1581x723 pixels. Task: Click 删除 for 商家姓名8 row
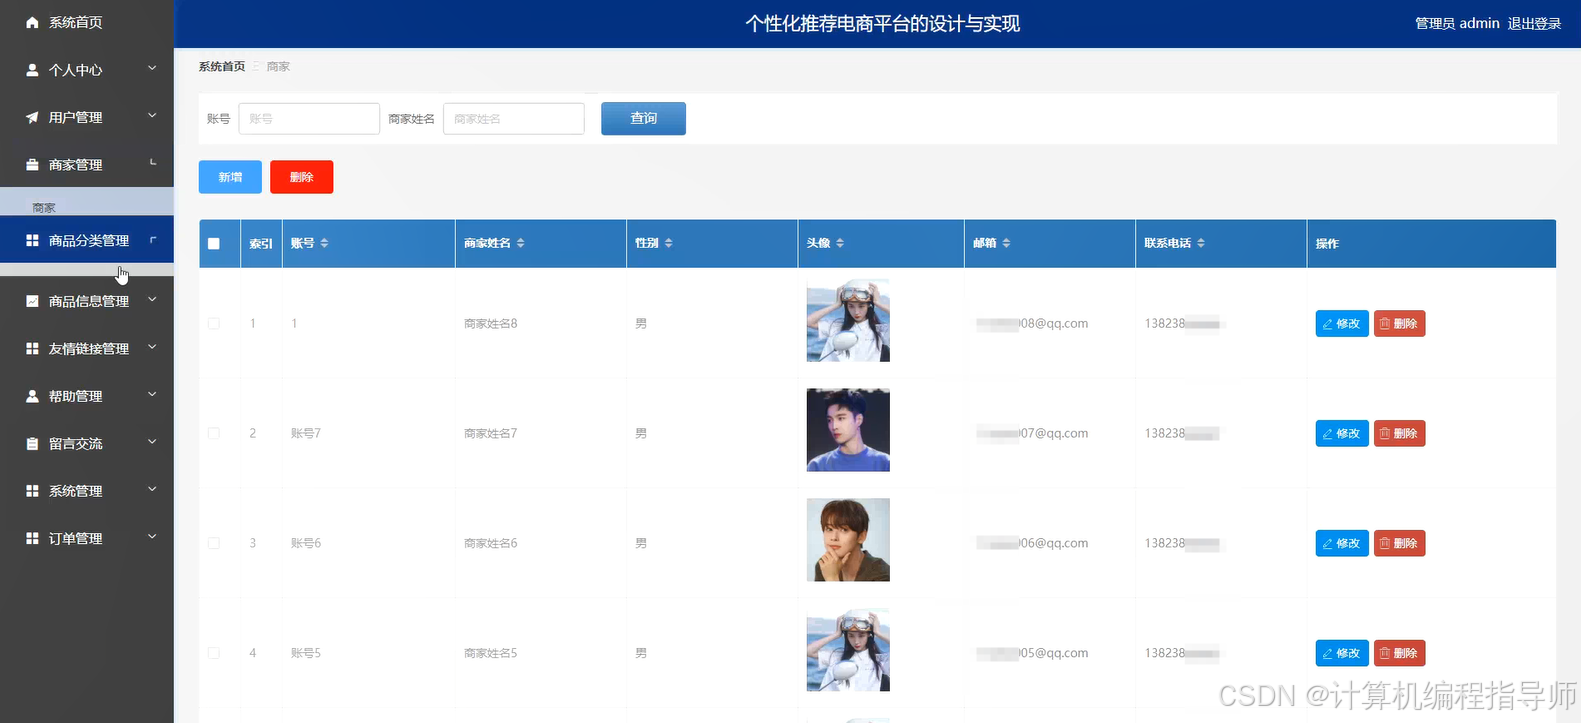click(x=1399, y=324)
